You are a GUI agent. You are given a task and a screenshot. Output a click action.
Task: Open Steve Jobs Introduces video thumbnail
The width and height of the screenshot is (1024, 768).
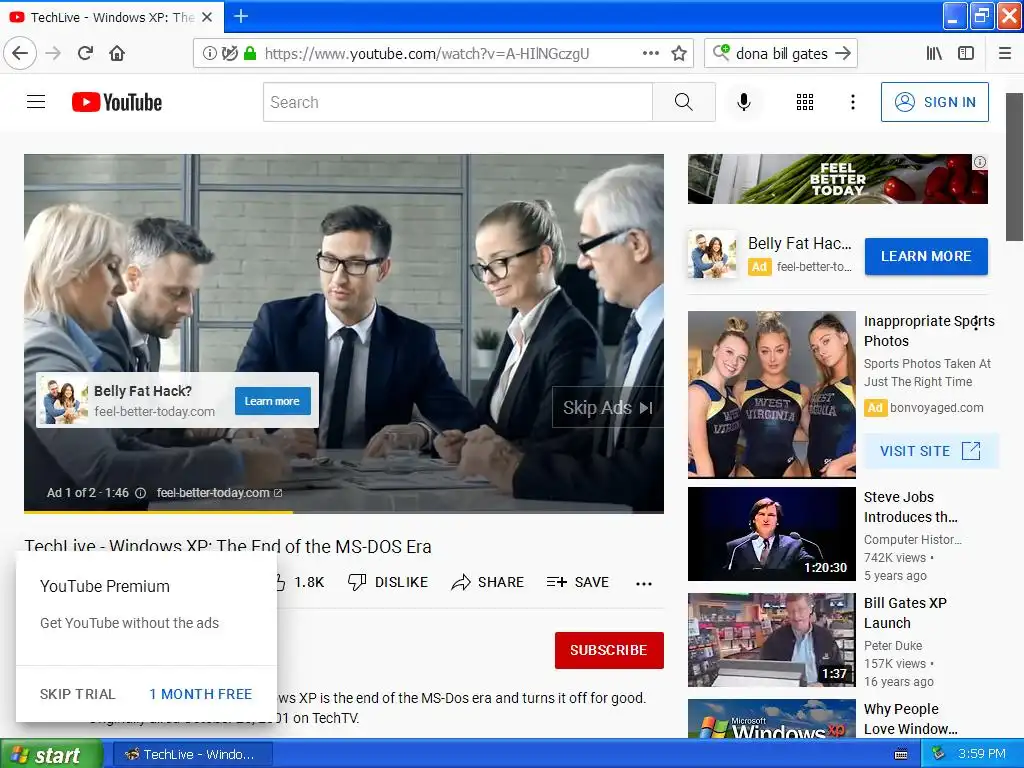771,534
